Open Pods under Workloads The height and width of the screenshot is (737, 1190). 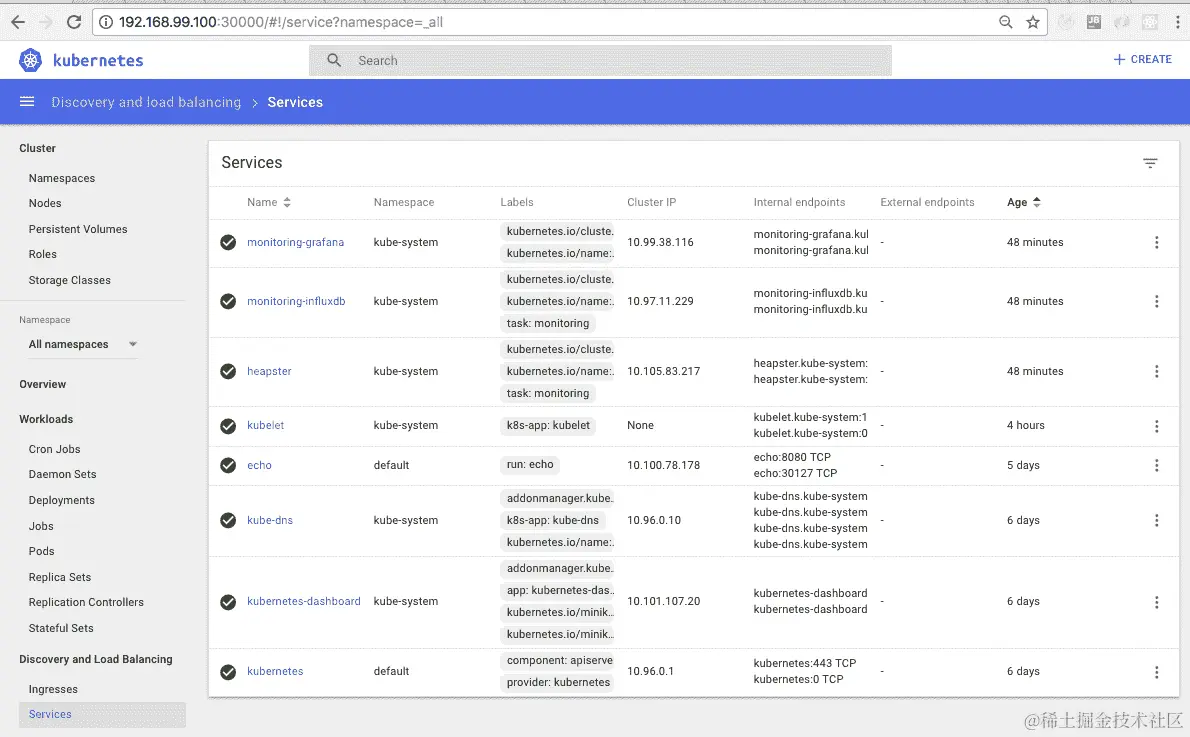[41, 551]
